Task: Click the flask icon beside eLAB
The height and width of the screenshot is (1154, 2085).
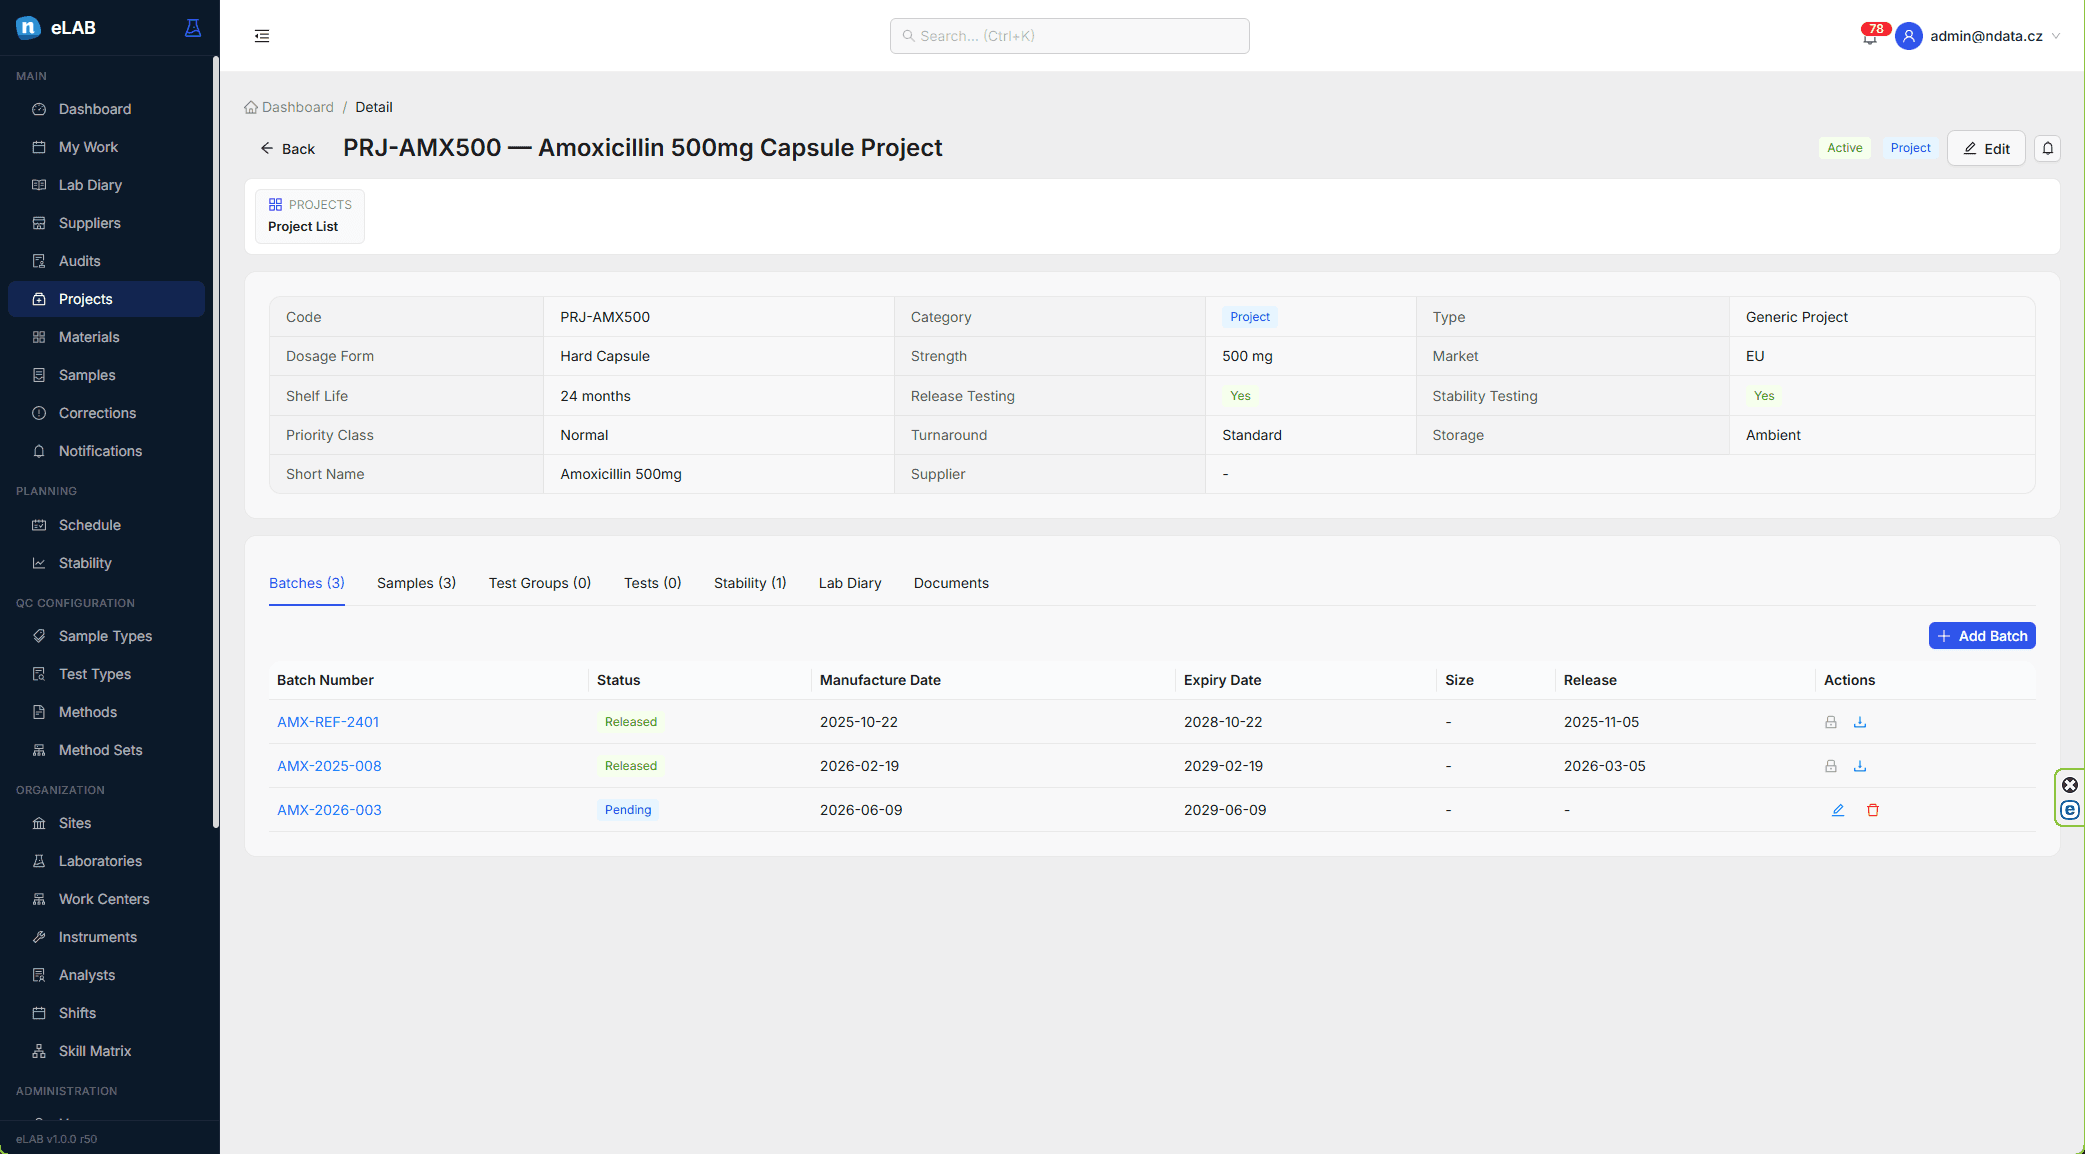Action: [193, 28]
